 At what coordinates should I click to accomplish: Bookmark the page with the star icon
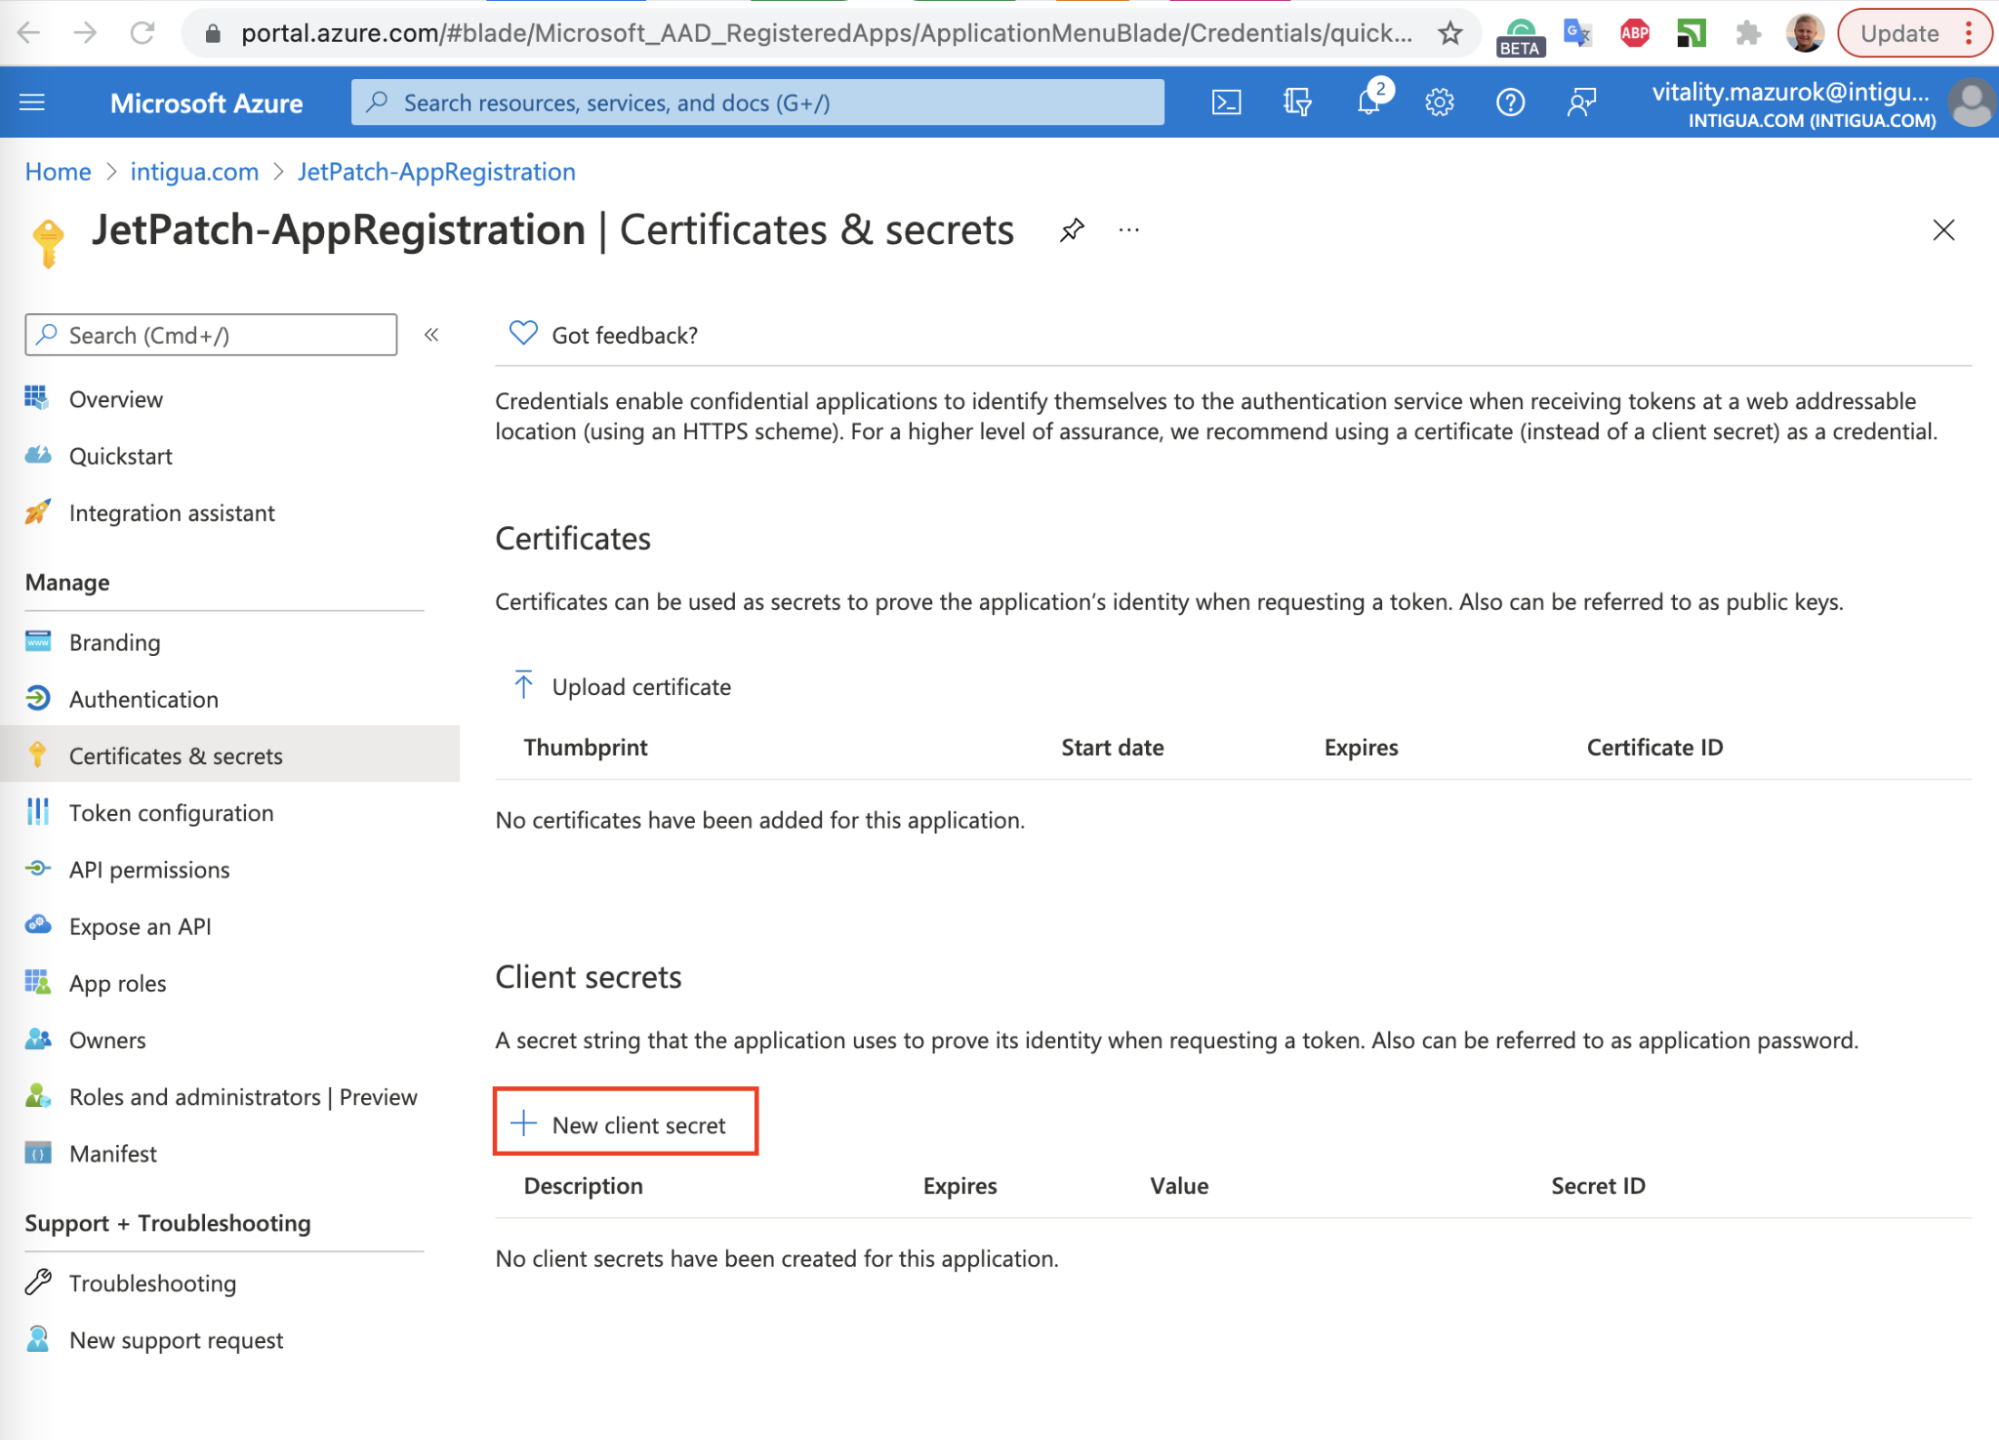(1450, 33)
